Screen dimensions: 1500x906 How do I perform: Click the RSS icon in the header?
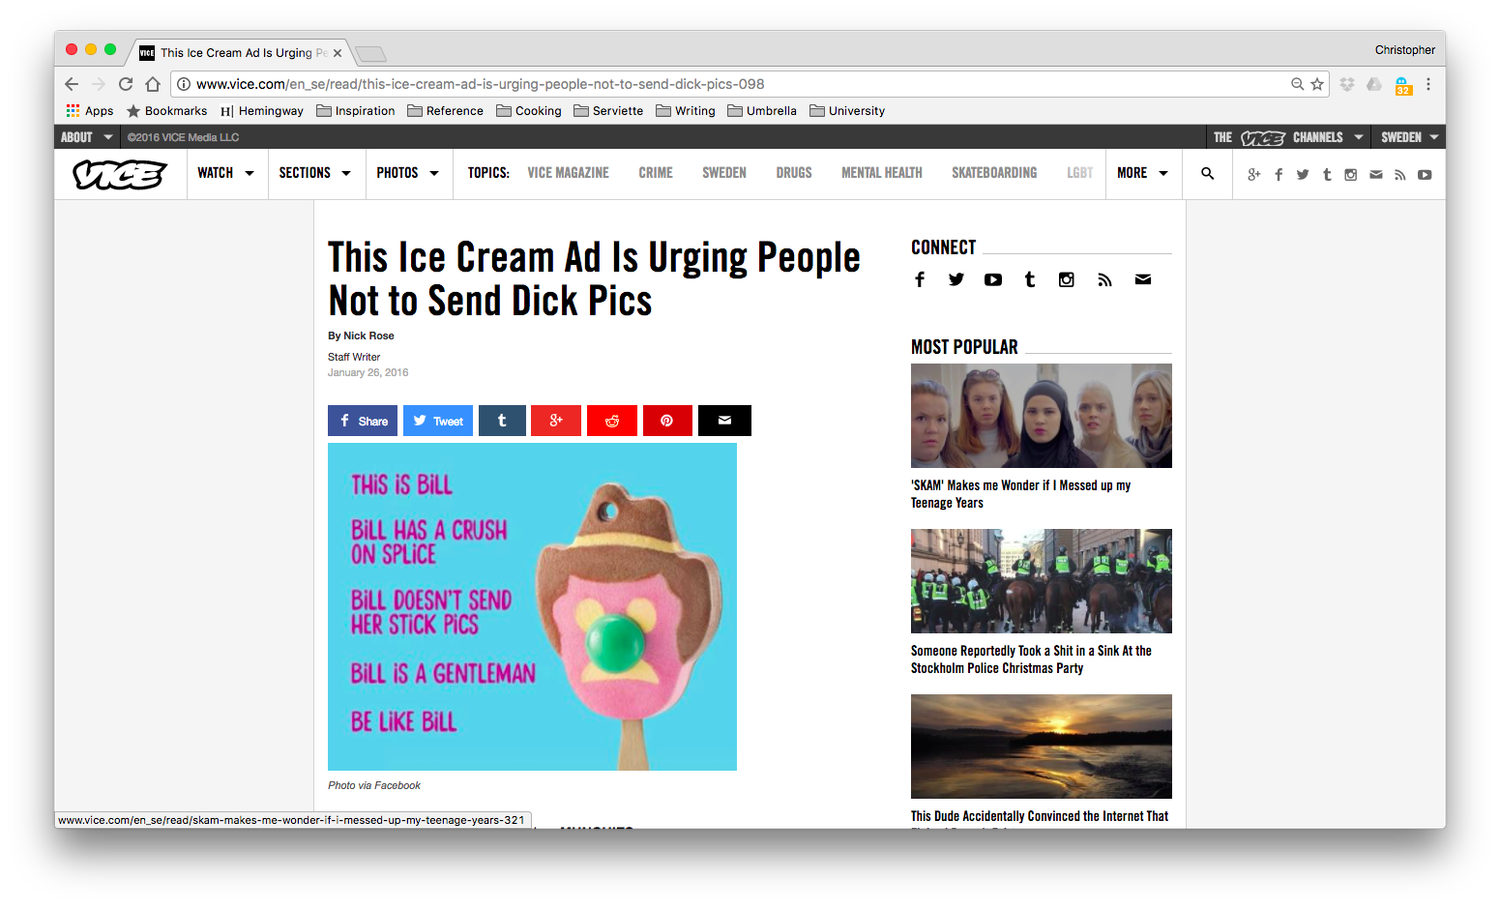[1400, 175]
